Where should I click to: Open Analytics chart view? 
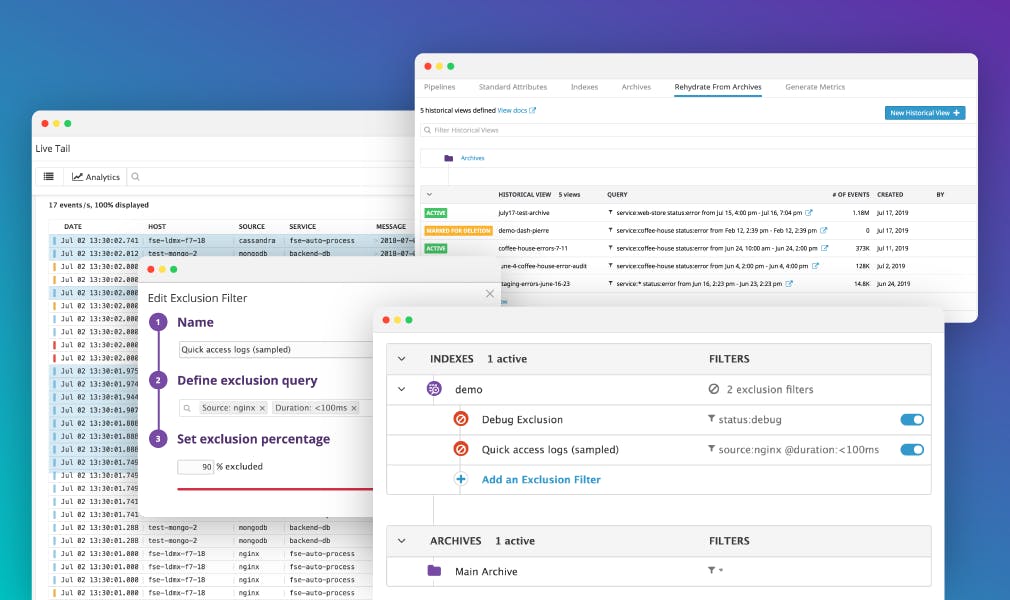click(x=95, y=177)
